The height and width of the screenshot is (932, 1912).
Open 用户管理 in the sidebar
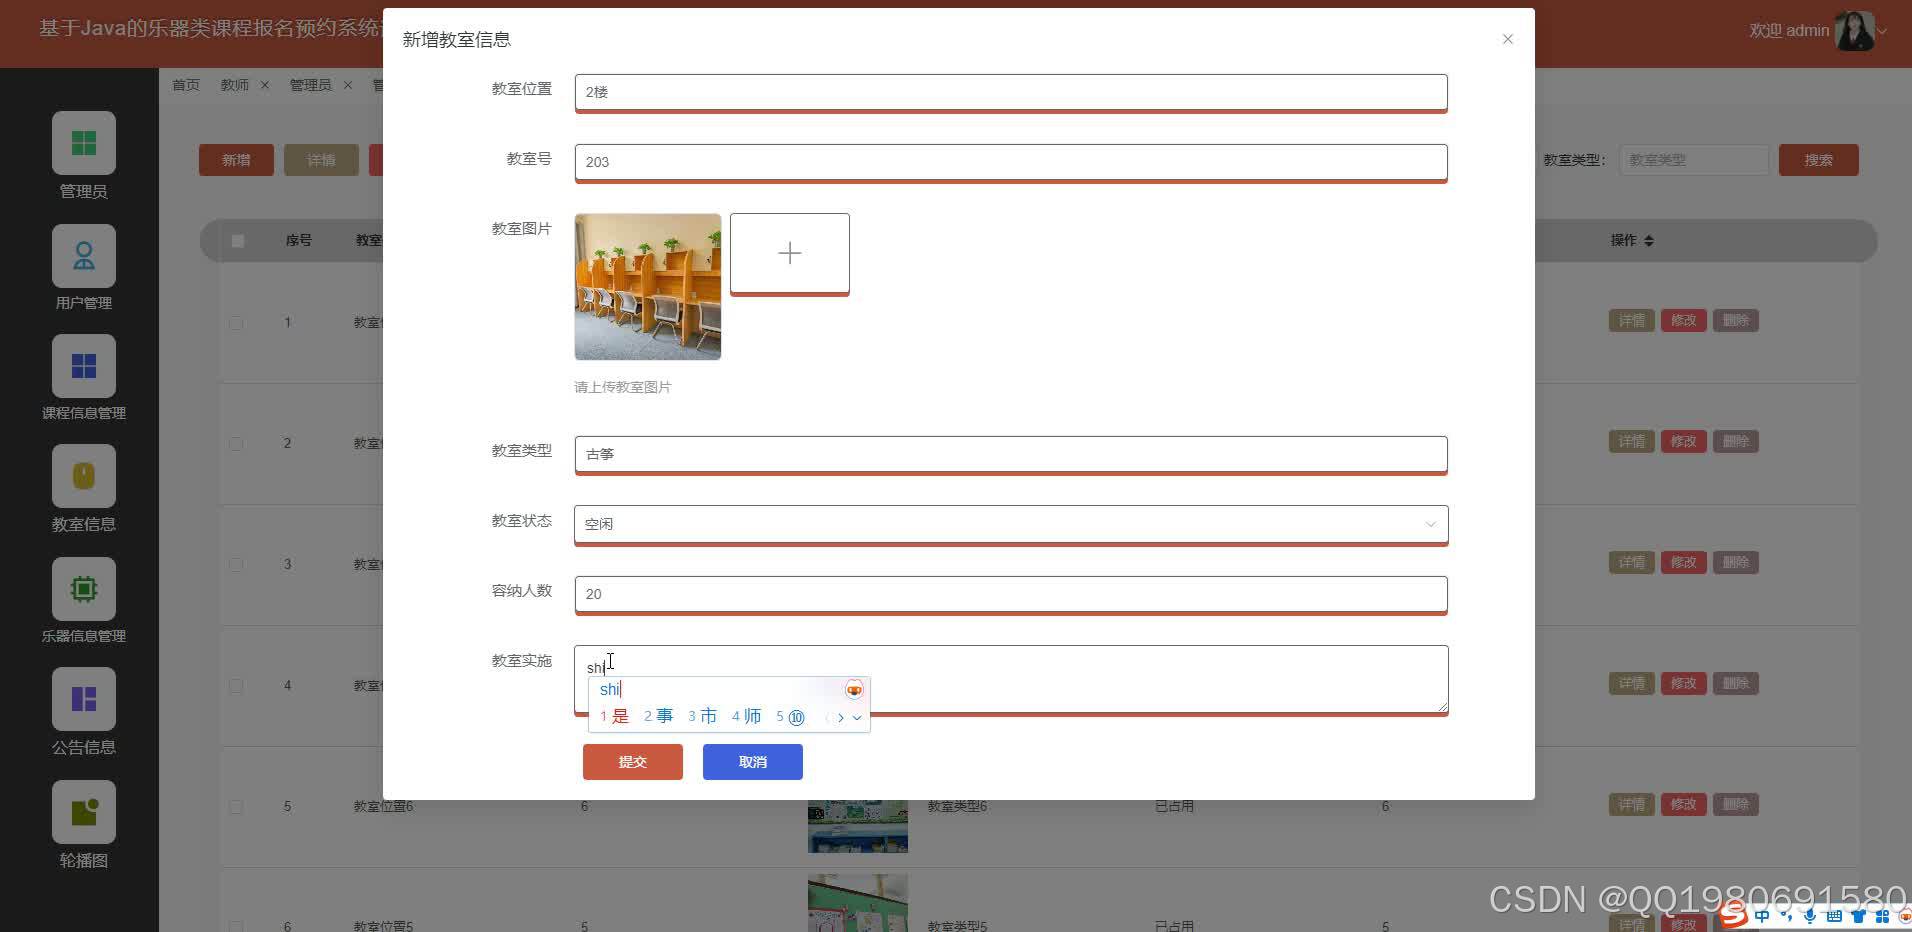point(84,256)
